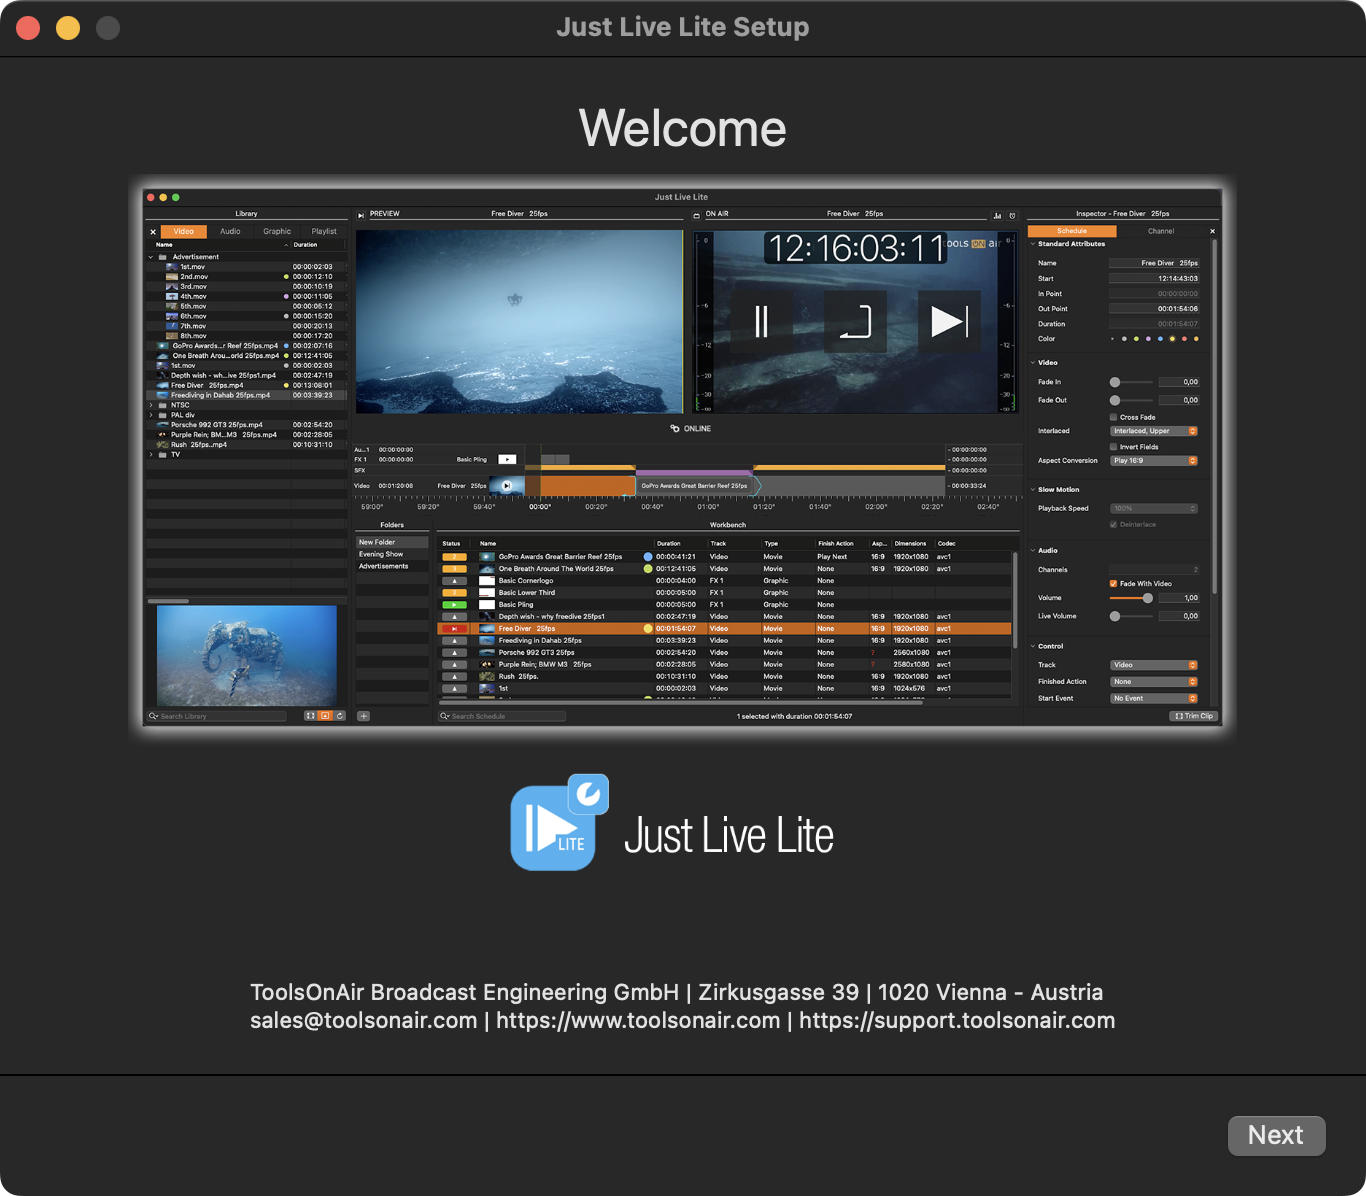The height and width of the screenshot is (1196, 1366).
Task: Close the Inspector panel with the X icon
Action: click(1213, 231)
